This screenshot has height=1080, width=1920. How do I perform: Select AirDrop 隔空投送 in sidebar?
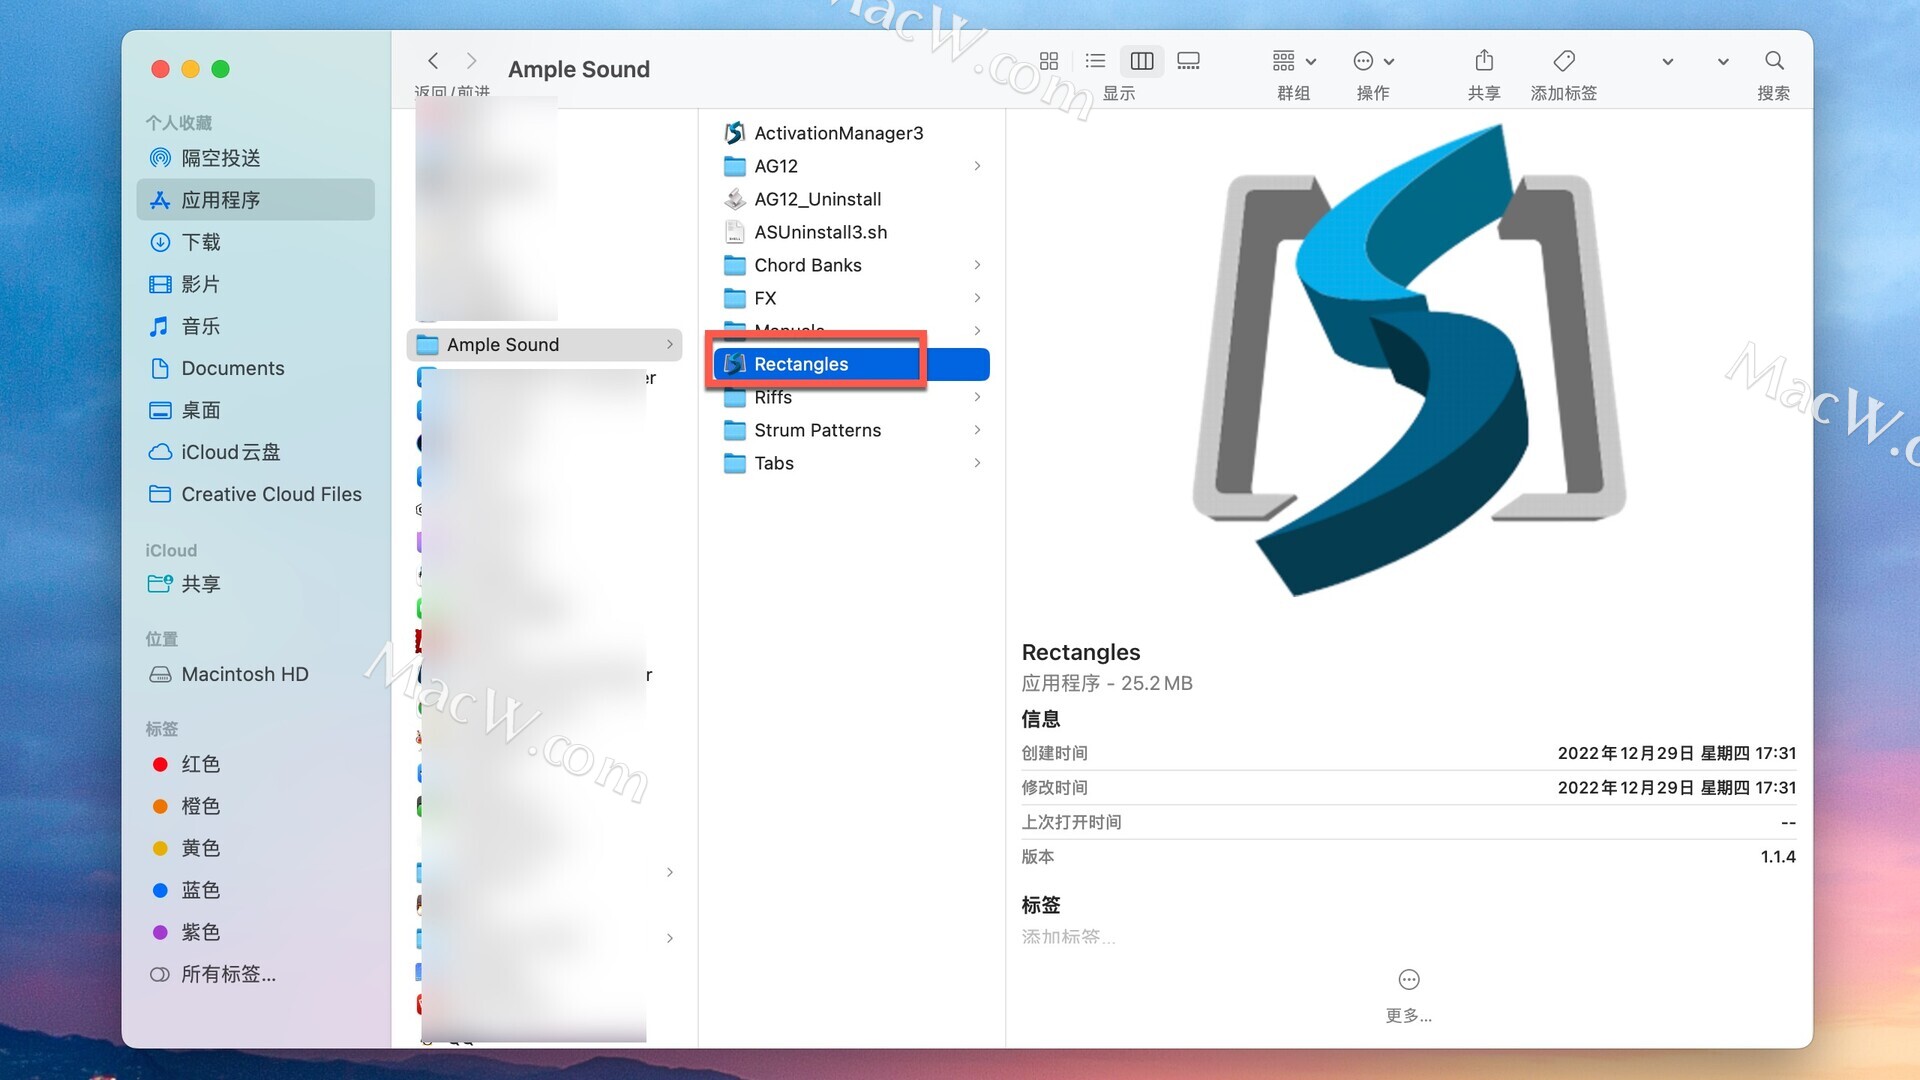[x=255, y=158]
